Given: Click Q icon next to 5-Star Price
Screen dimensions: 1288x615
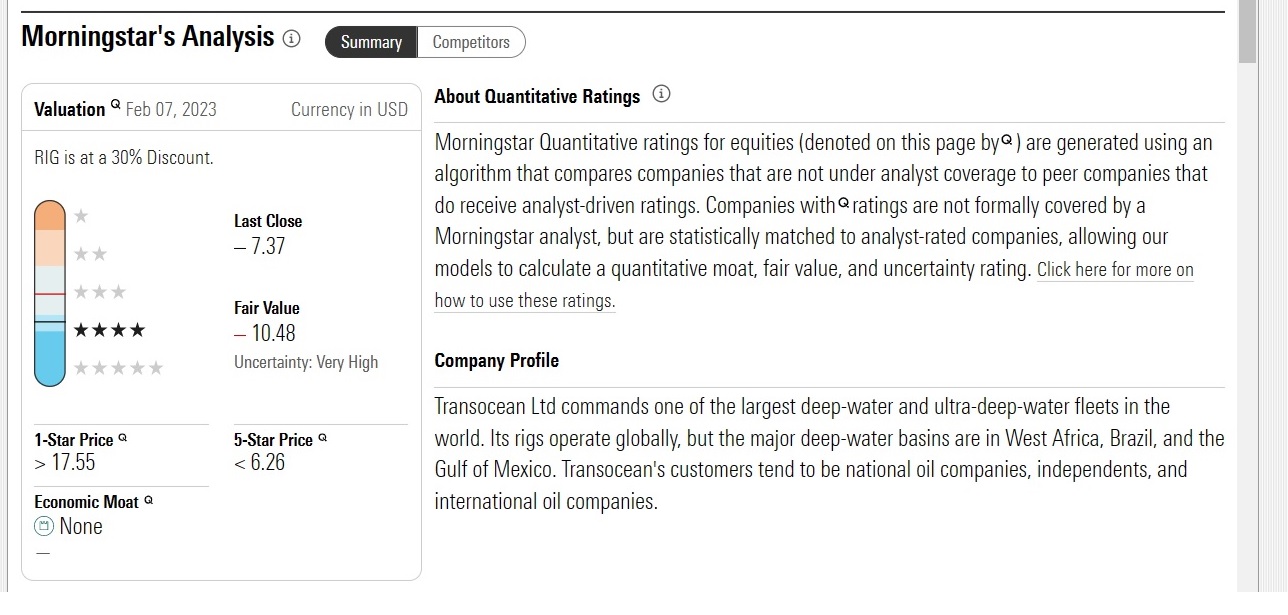Looking at the screenshot, I should click(x=323, y=437).
